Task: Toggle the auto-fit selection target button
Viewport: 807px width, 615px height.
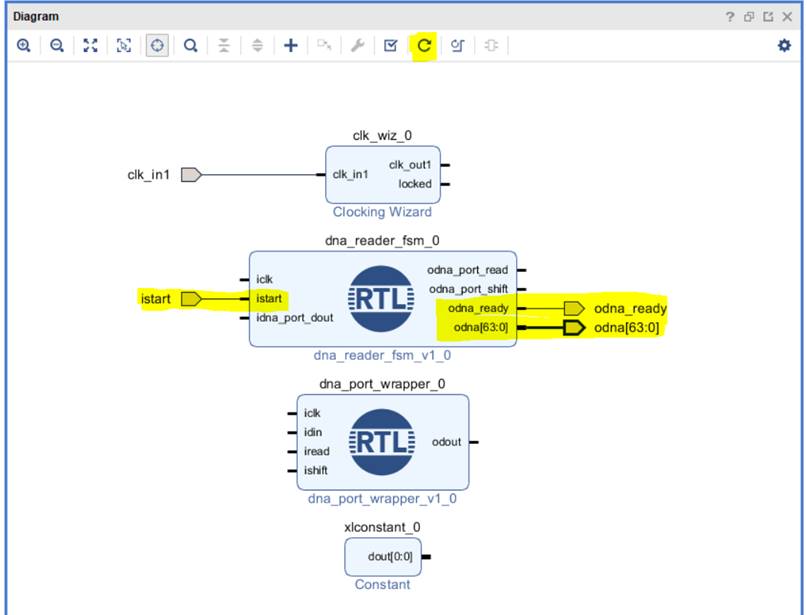Action: click(x=157, y=45)
